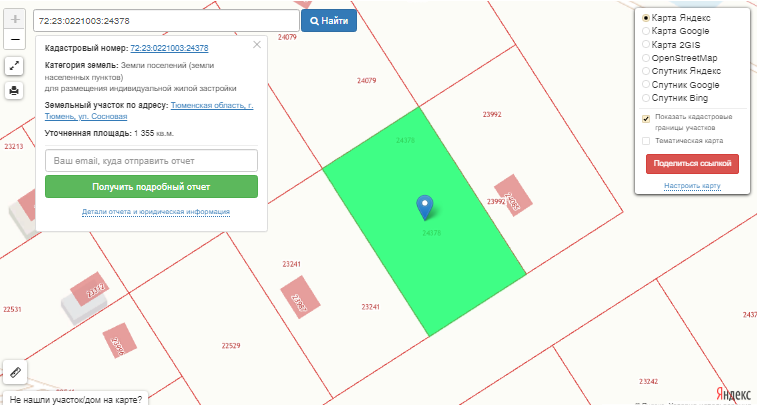Select Спутник Google radio option
Viewport: 760px width, 405px height.
(x=646, y=85)
